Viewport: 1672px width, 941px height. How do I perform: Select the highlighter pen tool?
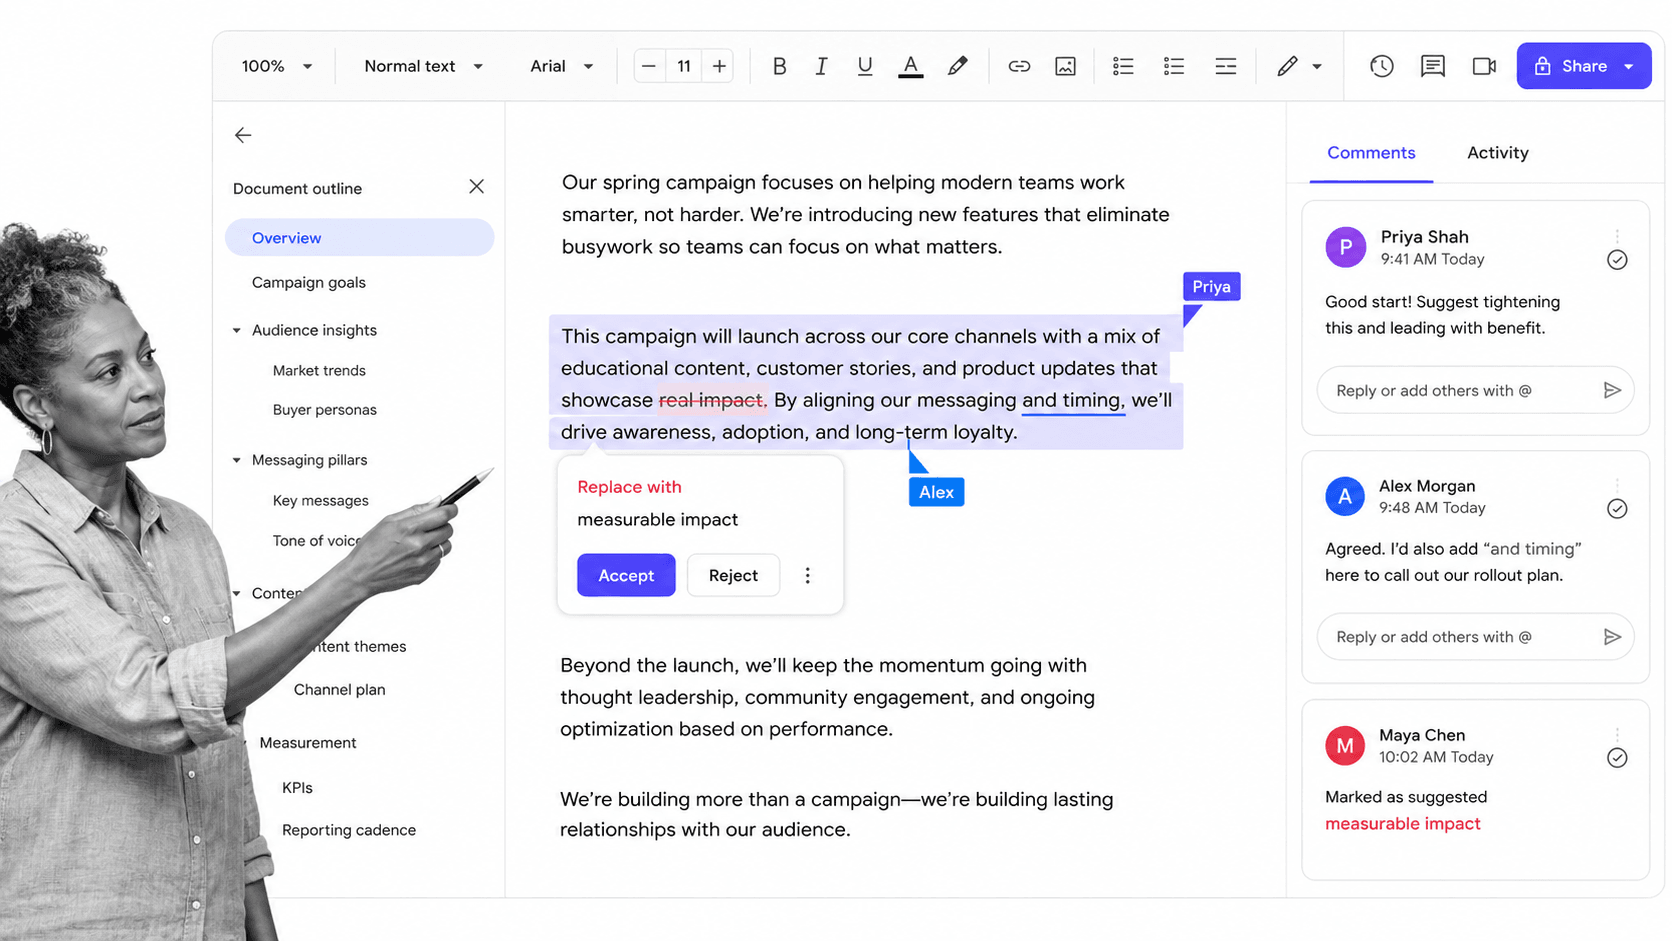(x=957, y=66)
